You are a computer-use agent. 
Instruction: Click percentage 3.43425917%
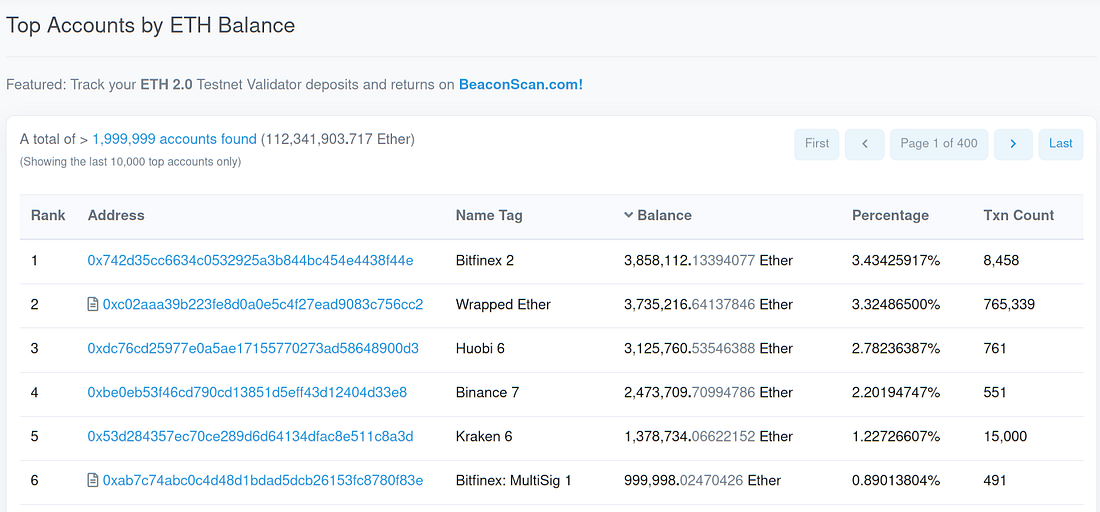[896, 261]
